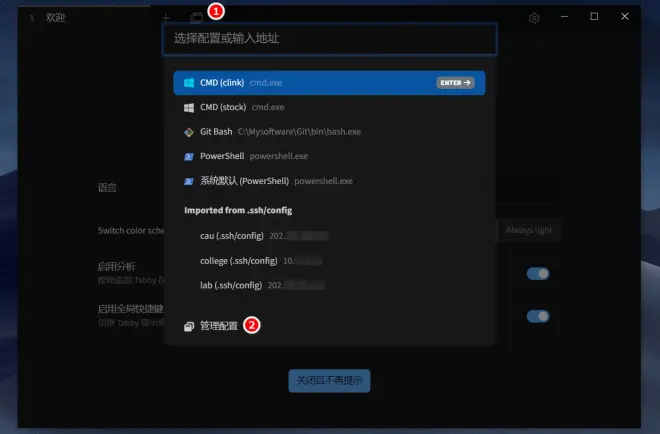Image resolution: width=660 pixels, height=434 pixels.
Task: Click the profile search input field
Action: coord(330,39)
